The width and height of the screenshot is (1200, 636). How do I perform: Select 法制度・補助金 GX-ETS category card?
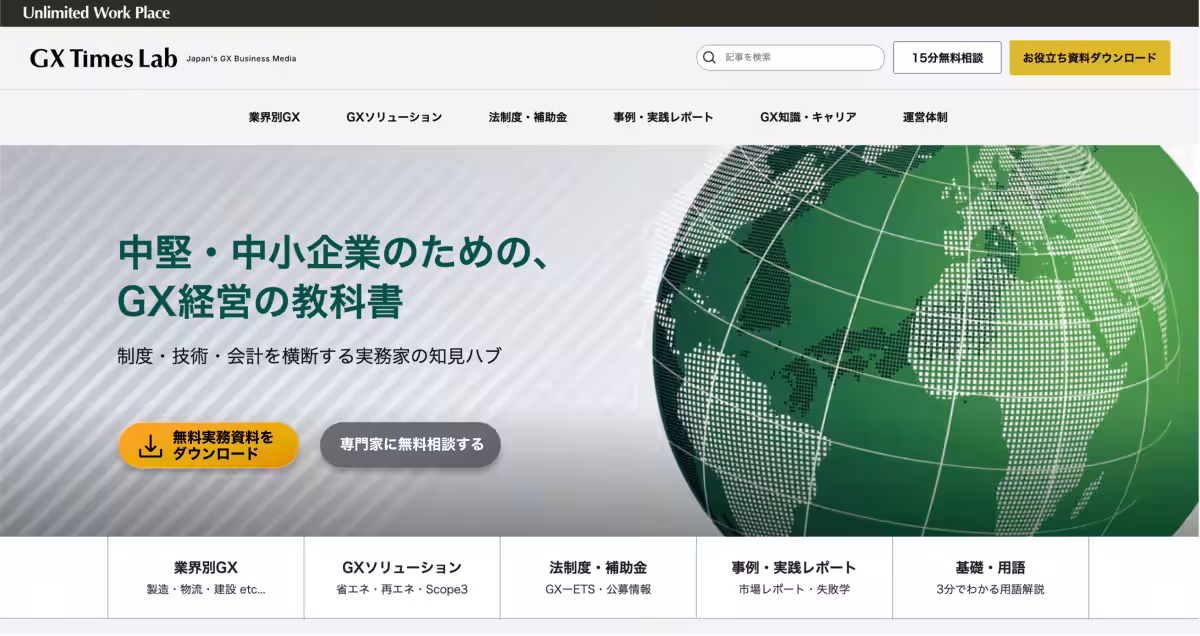[598, 578]
